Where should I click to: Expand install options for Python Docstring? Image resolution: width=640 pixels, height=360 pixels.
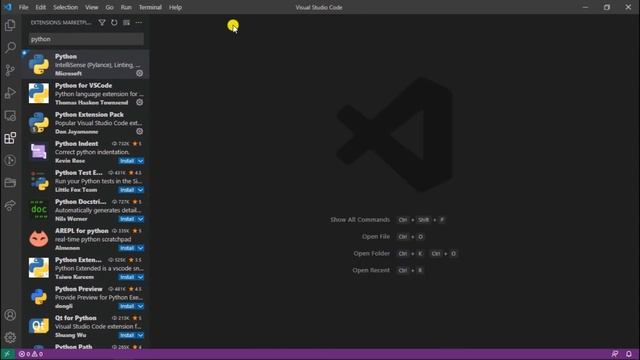click(x=140, y=219)
